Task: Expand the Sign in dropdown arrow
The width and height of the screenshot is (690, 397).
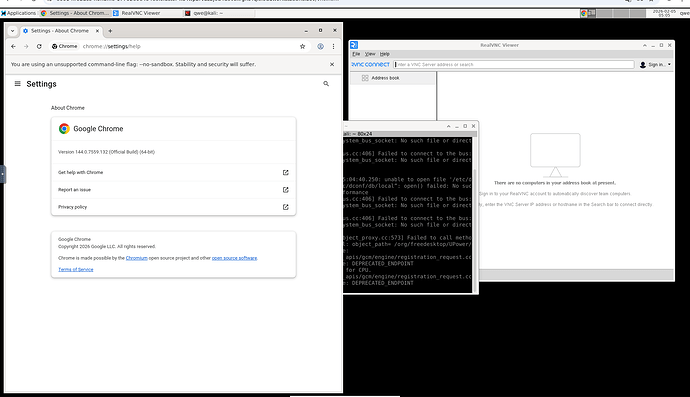Action: click(669, 65)
